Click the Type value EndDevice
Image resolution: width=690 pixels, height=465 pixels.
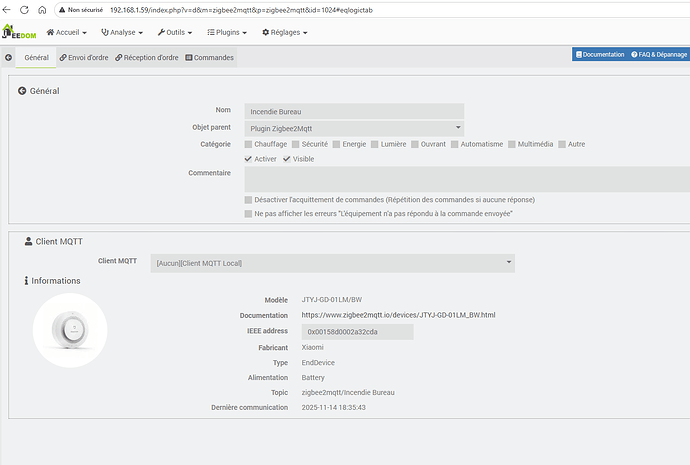318,362
